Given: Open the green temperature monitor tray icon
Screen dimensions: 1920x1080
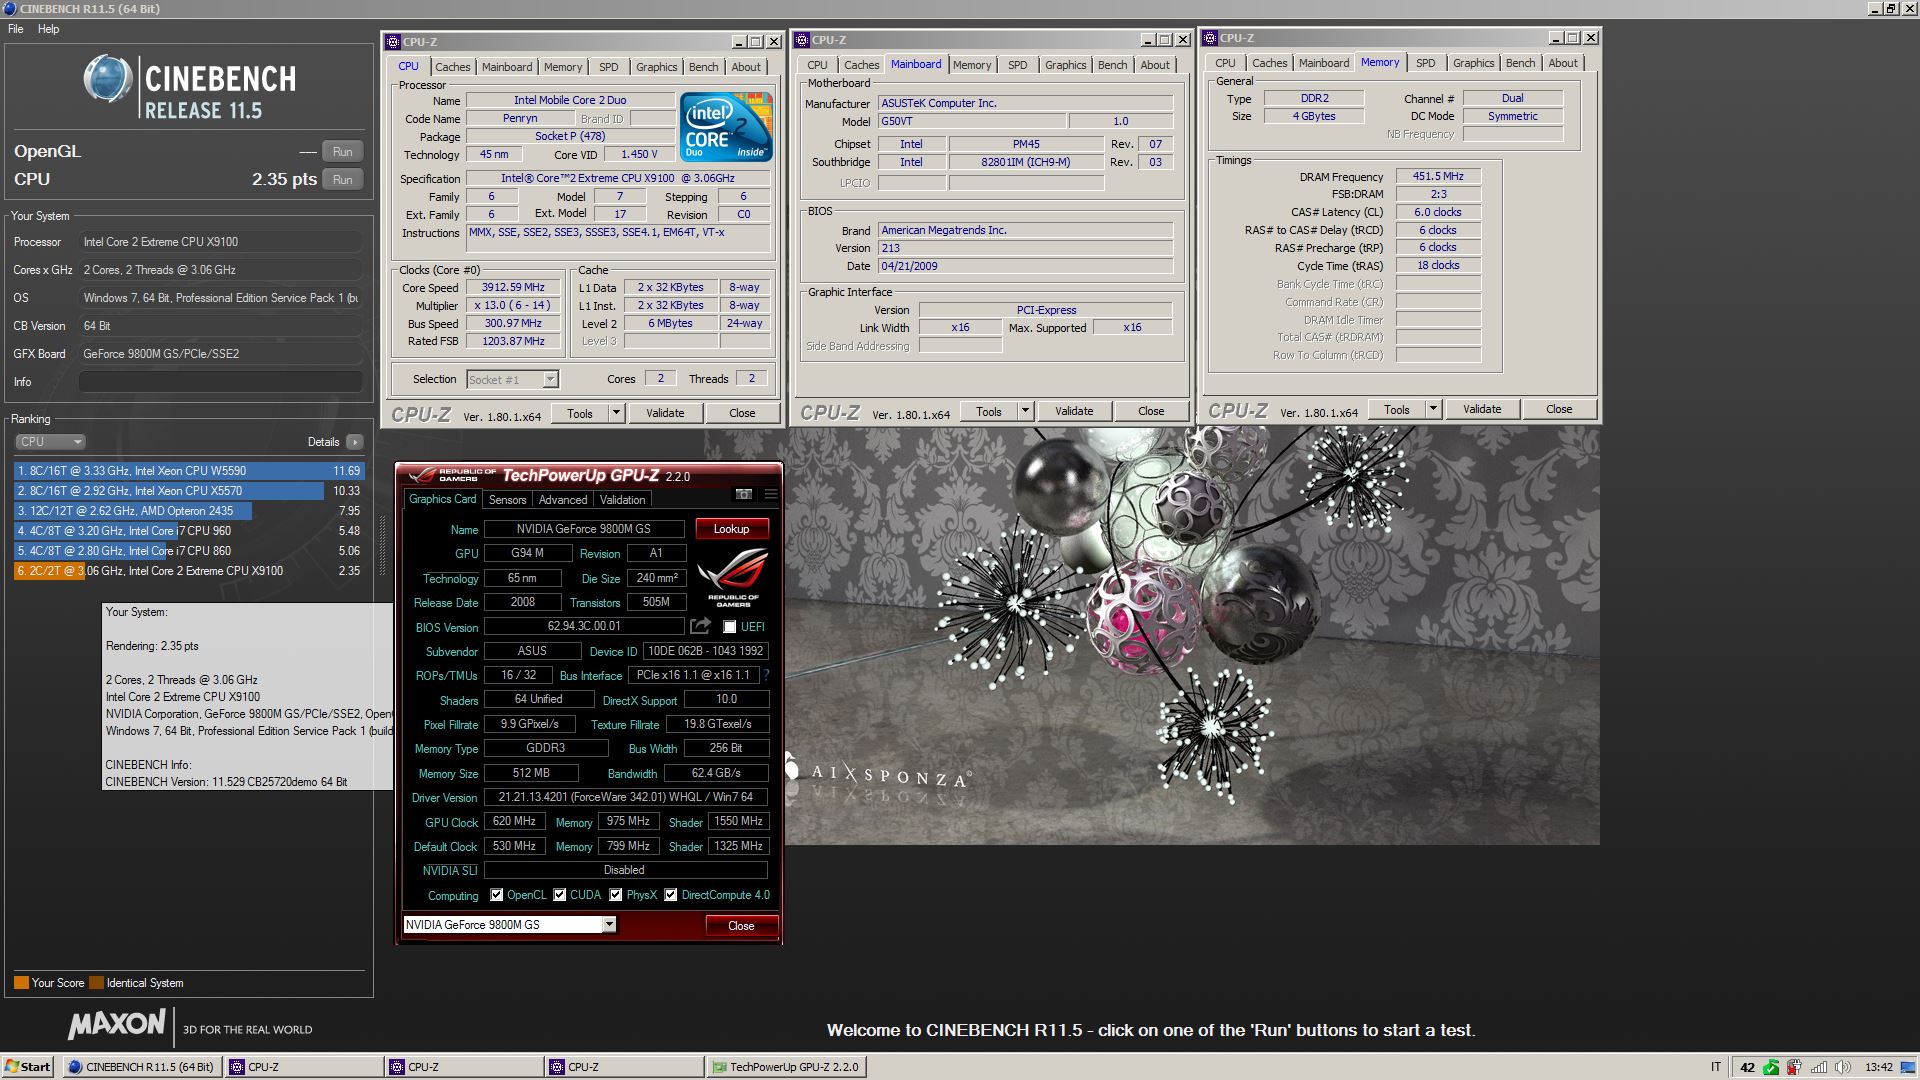Looking at the screenshot, I should tap(1771, 1067).
